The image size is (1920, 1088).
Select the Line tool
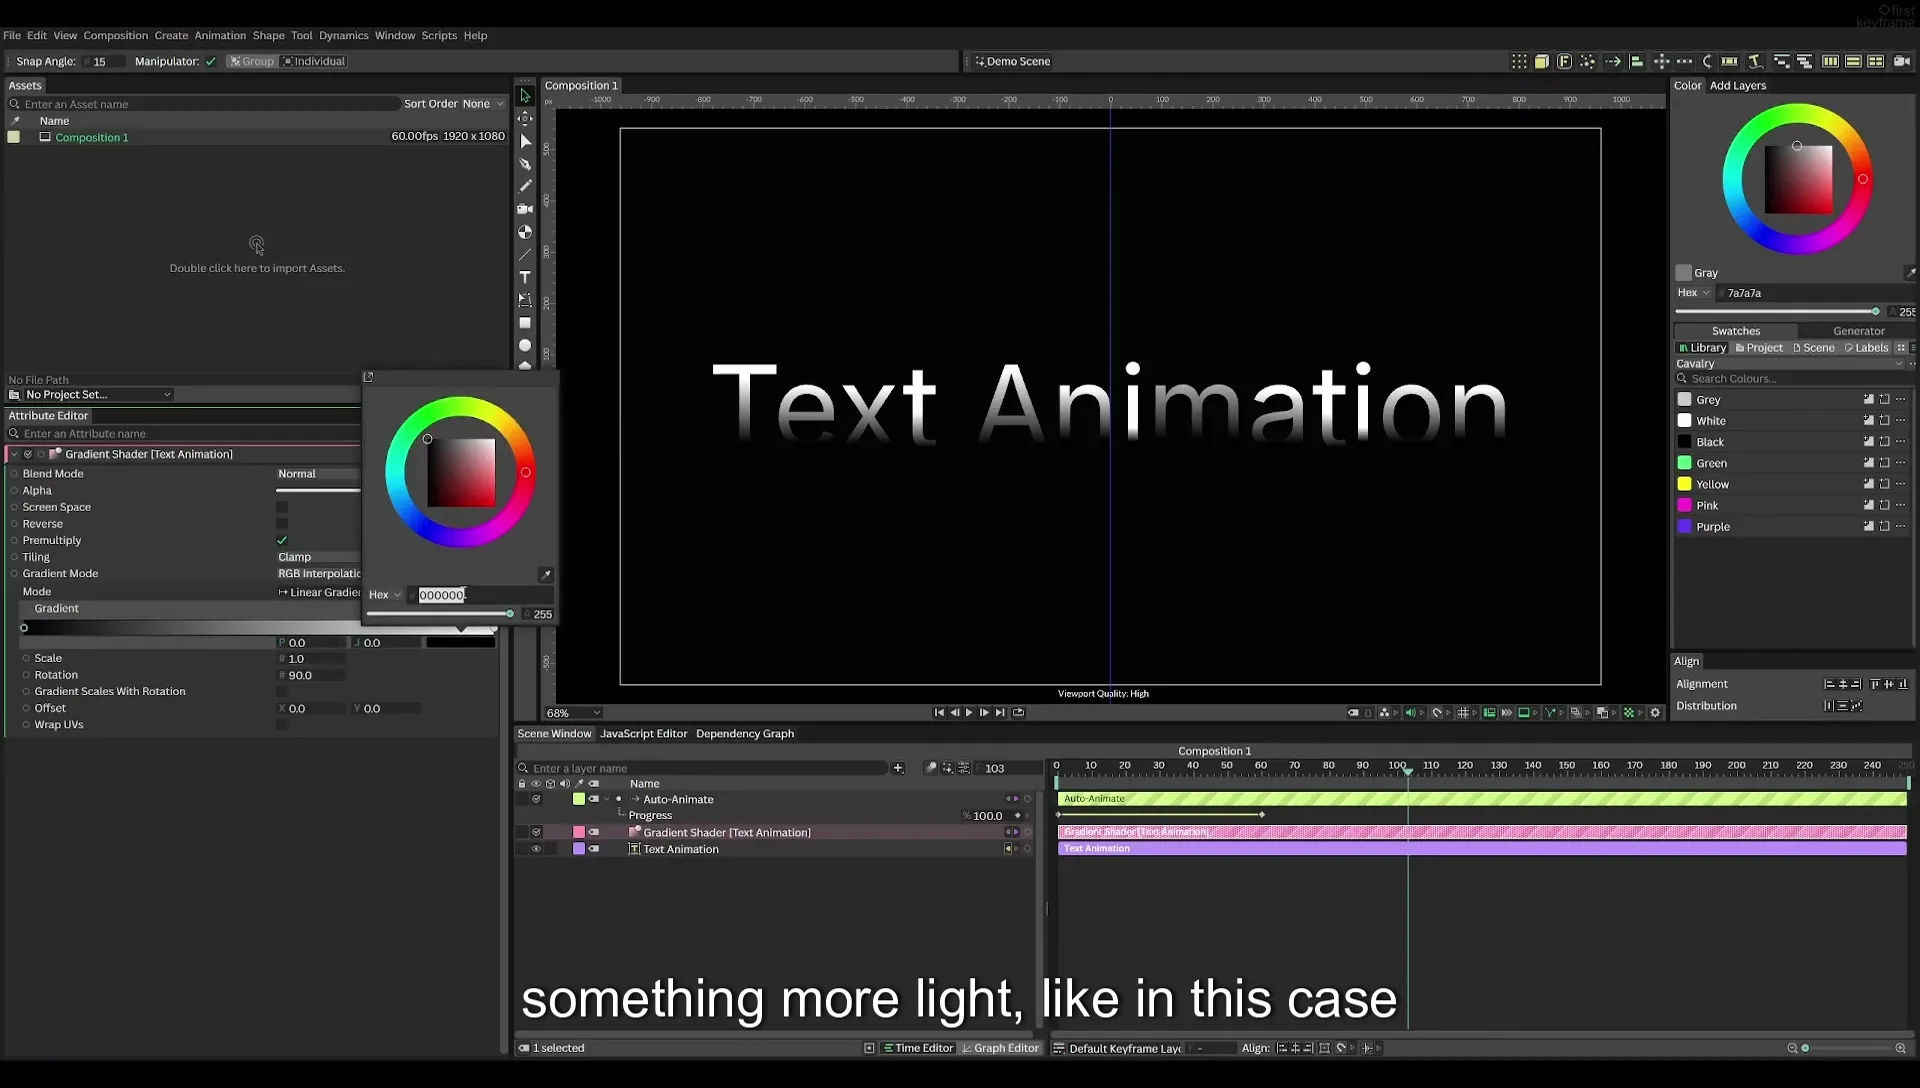click(525, 255)
